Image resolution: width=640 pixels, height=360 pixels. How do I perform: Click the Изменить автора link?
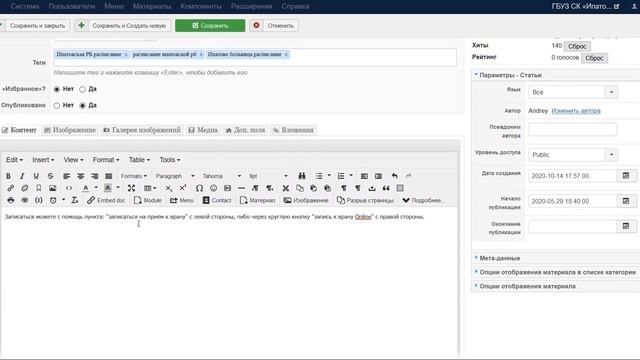576,111
